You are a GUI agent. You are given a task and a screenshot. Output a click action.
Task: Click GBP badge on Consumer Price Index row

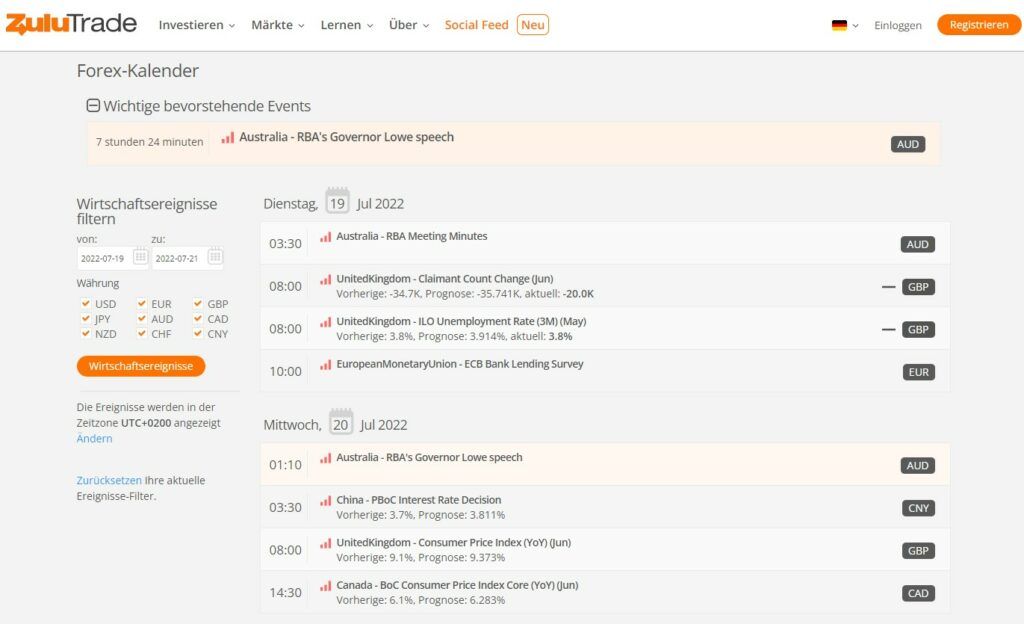point(918,551)
